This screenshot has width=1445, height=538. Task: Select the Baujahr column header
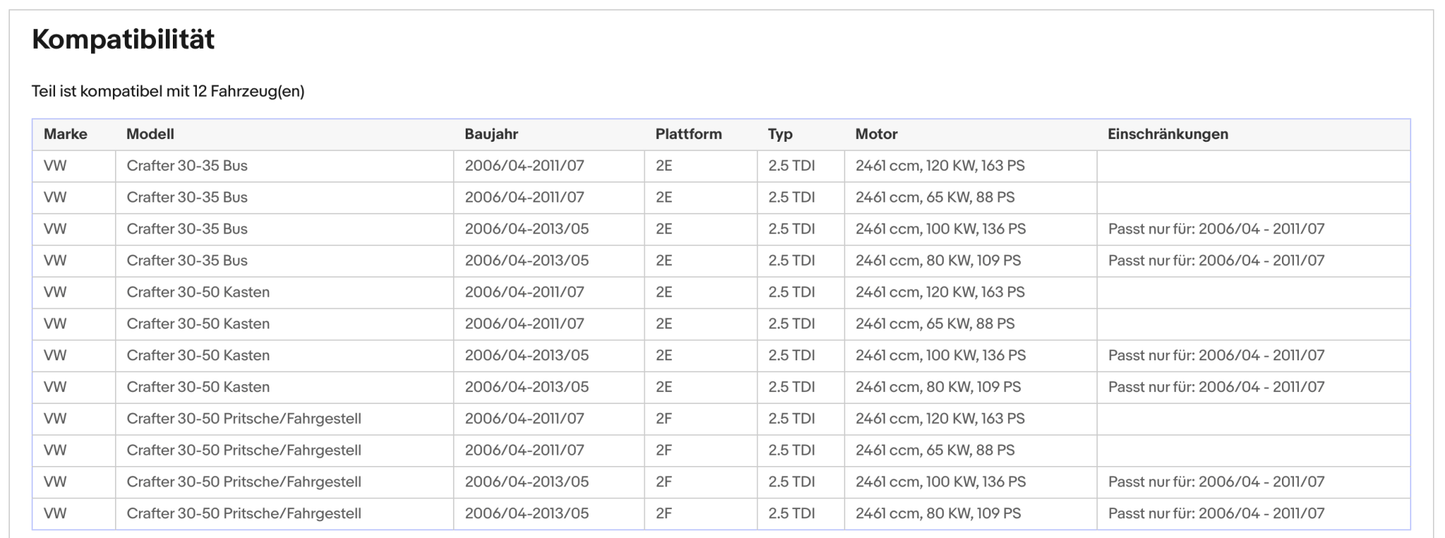click(491, 134)
